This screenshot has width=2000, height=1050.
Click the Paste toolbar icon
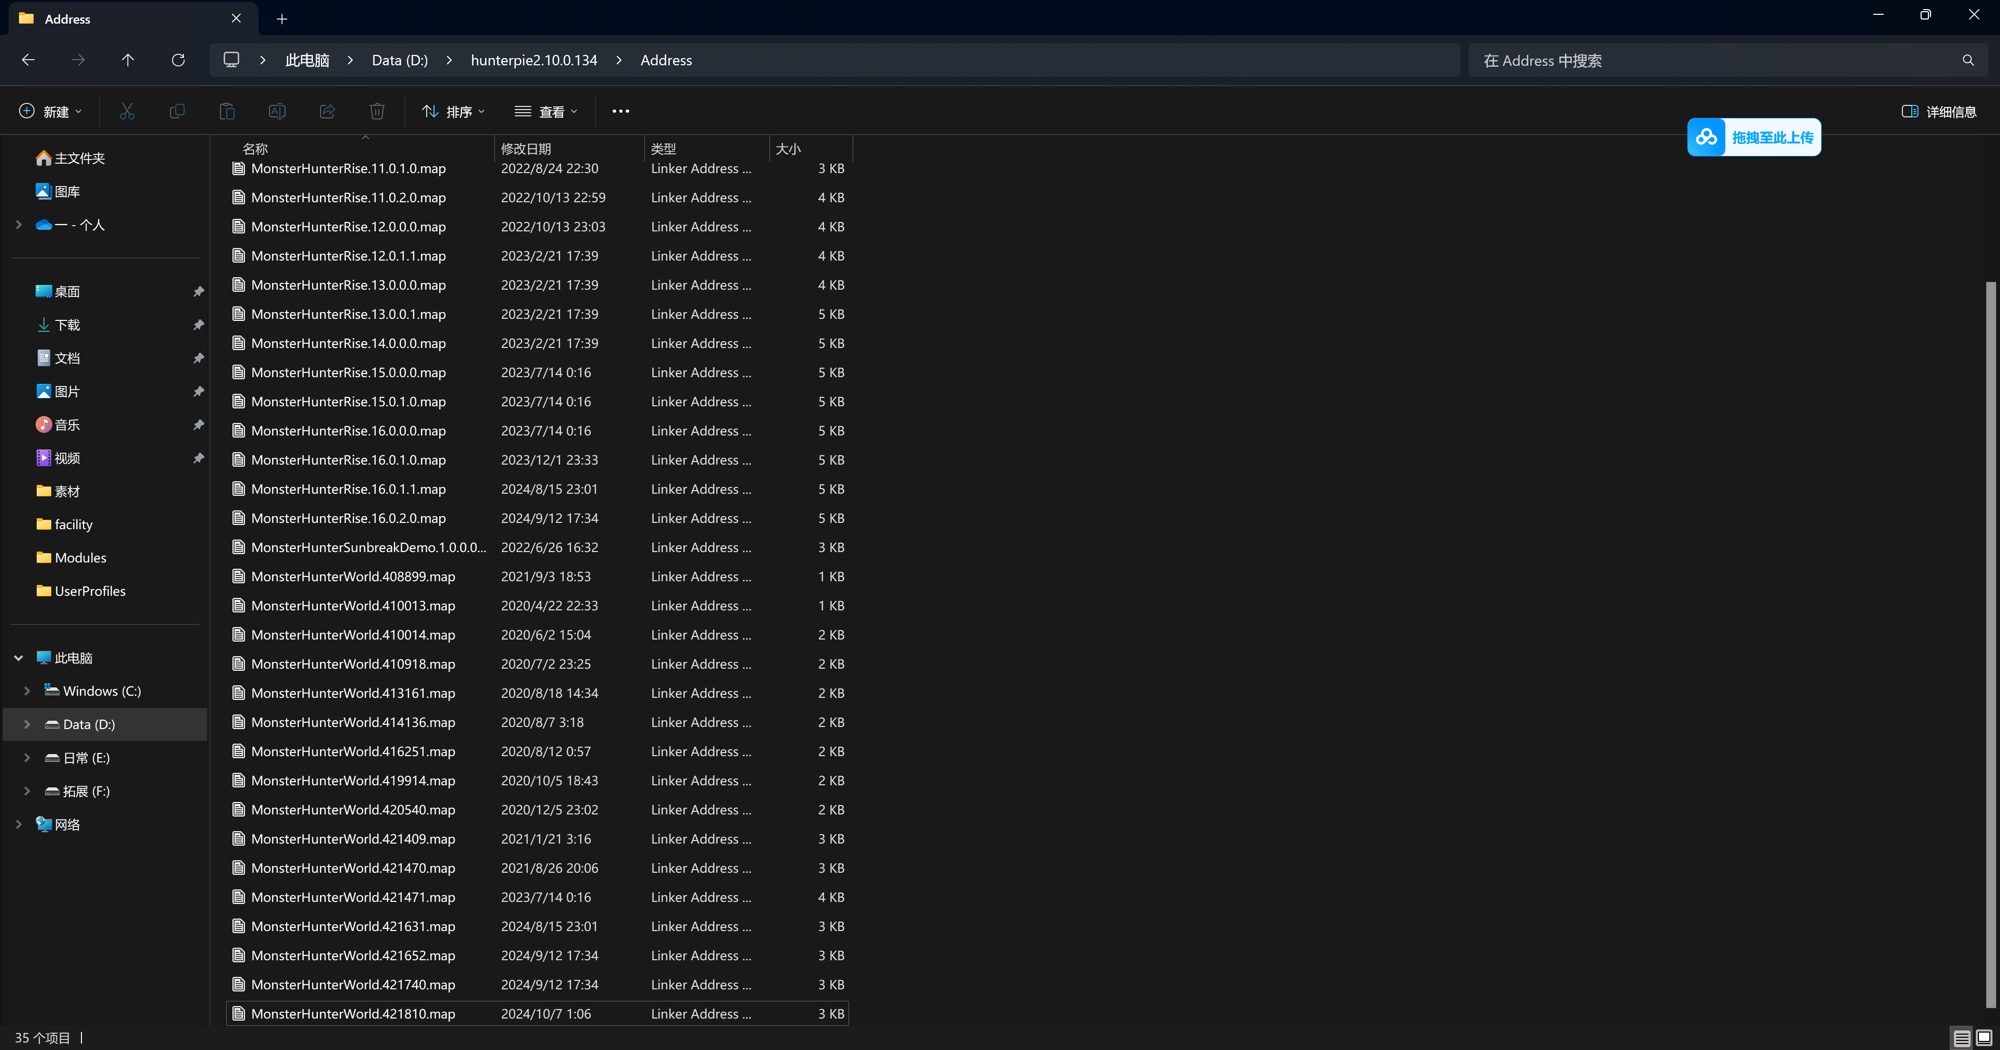tap(227, 111)
